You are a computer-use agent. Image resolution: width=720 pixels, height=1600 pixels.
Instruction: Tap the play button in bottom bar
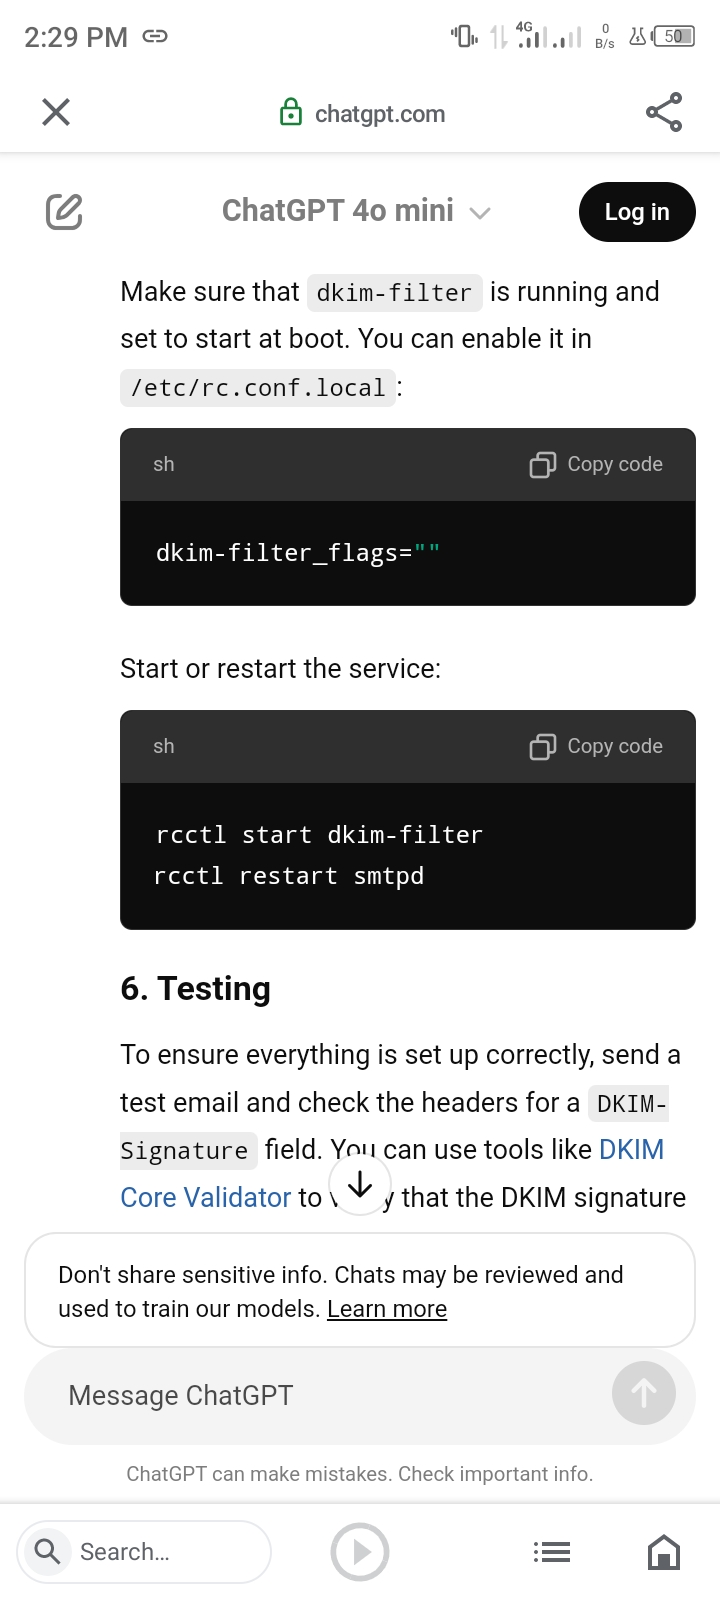[360, 1552]
